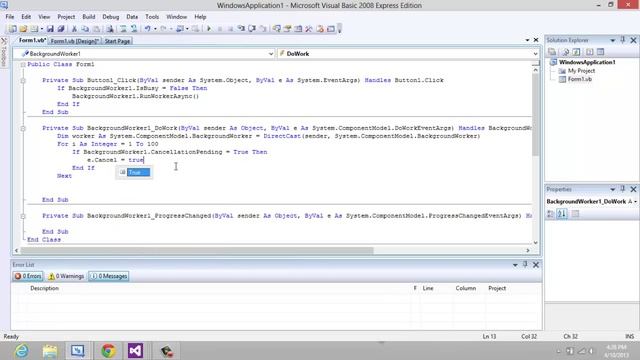This screenshot has width=640, height=360.
Task: Toggle the 0 Errors filter button
Action: [x=28, y=276]
